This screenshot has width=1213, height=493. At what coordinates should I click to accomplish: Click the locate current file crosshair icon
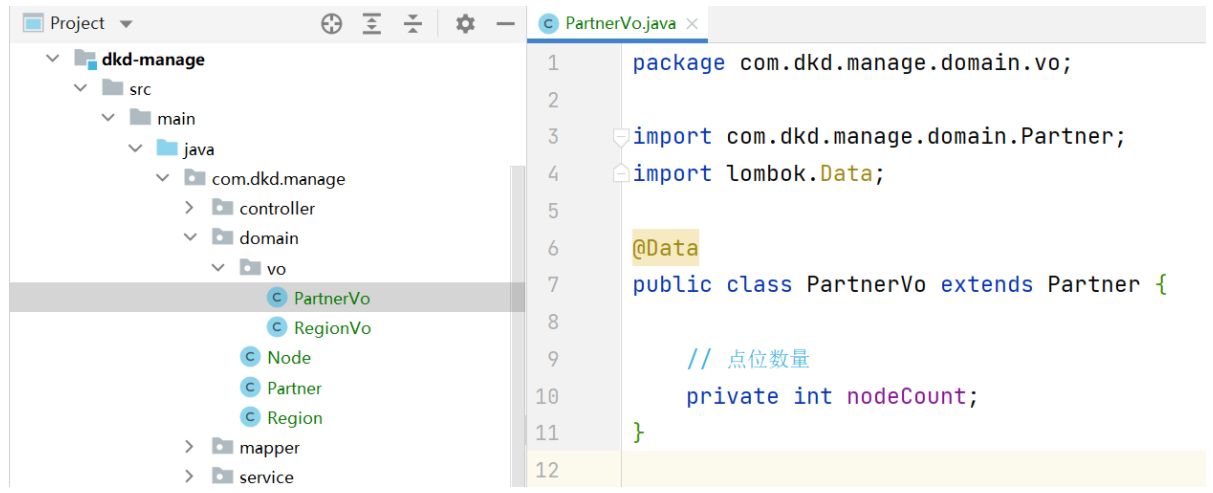point(332,24)
